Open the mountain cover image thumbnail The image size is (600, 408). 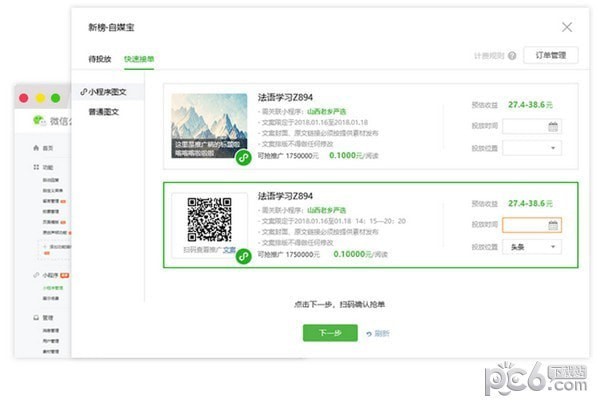tap(209, 126)
